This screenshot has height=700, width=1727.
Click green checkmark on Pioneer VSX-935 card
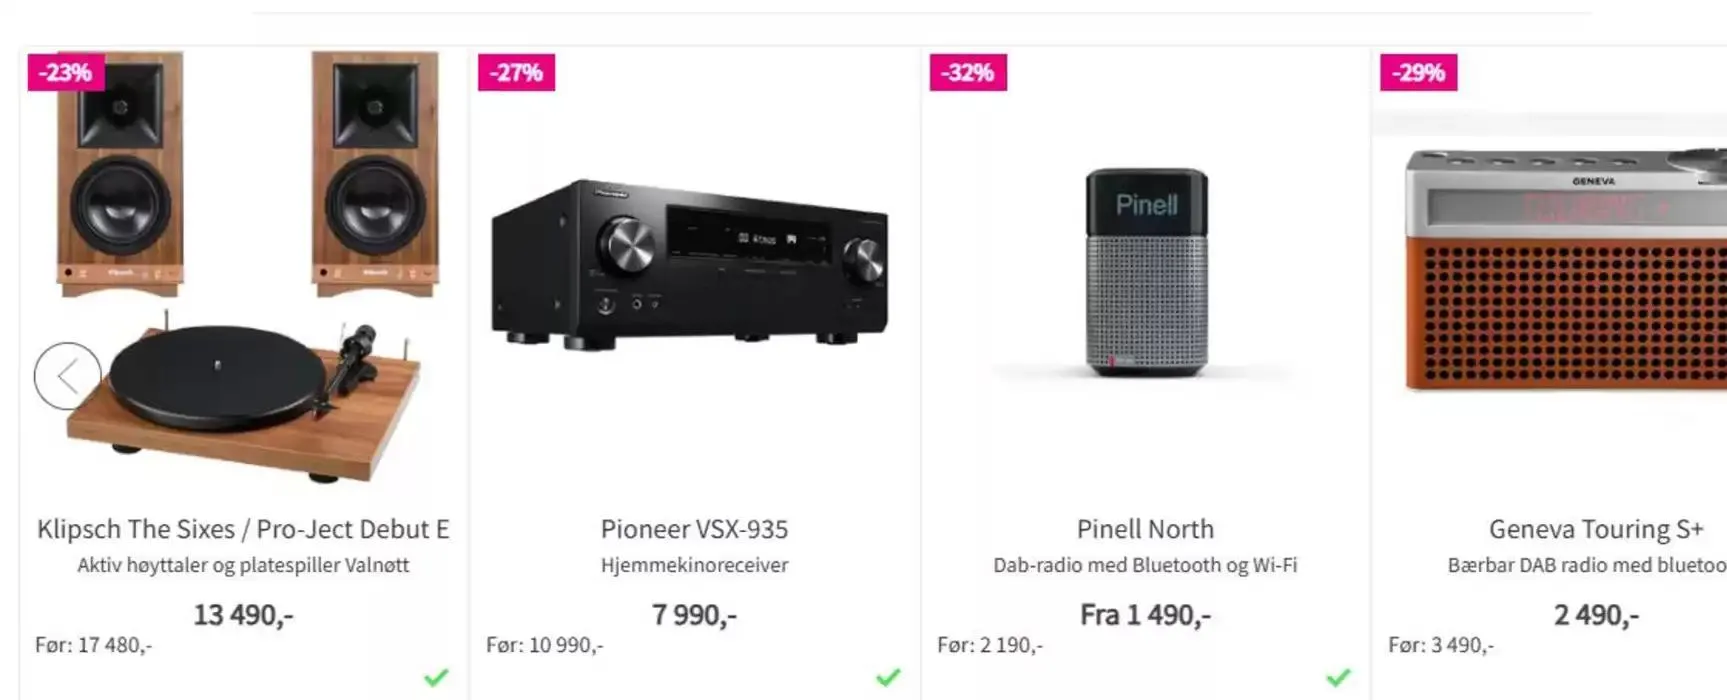(x=888, y=678)
